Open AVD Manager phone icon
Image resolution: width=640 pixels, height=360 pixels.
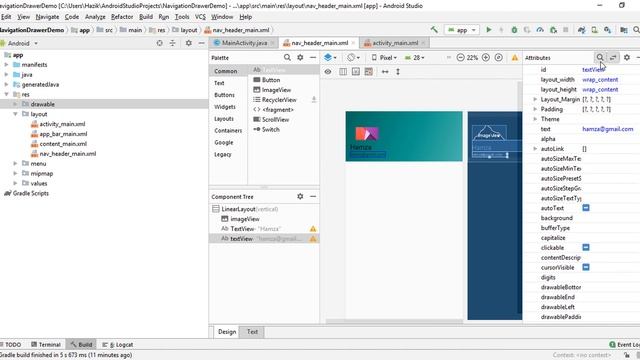594,30
